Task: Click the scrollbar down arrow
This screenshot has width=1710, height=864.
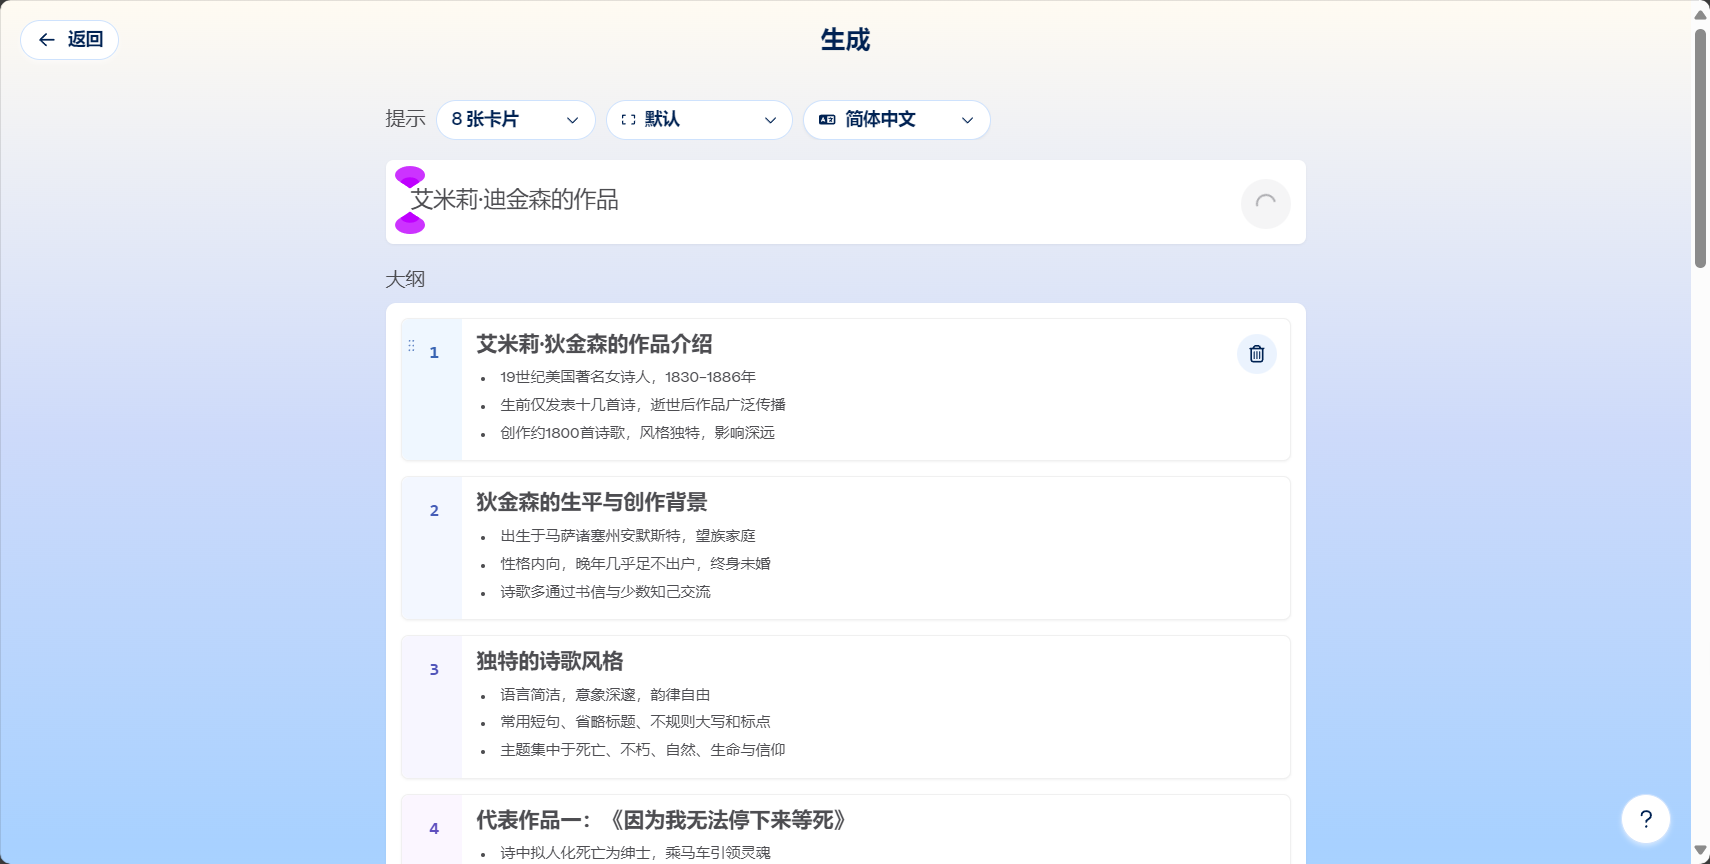Action: pos(1700,852)
